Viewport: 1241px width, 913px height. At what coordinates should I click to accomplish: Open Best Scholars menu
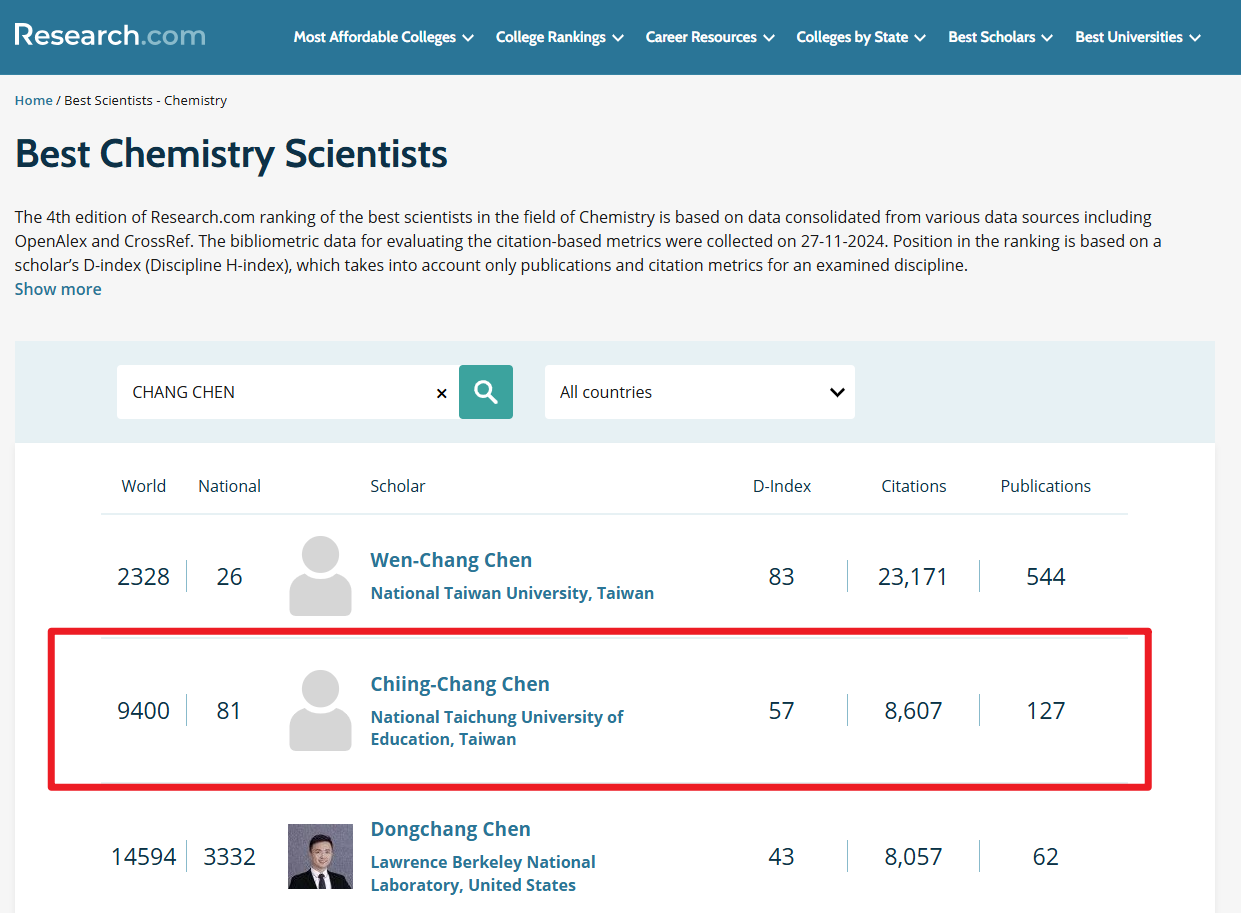(x=1000, y=37)
